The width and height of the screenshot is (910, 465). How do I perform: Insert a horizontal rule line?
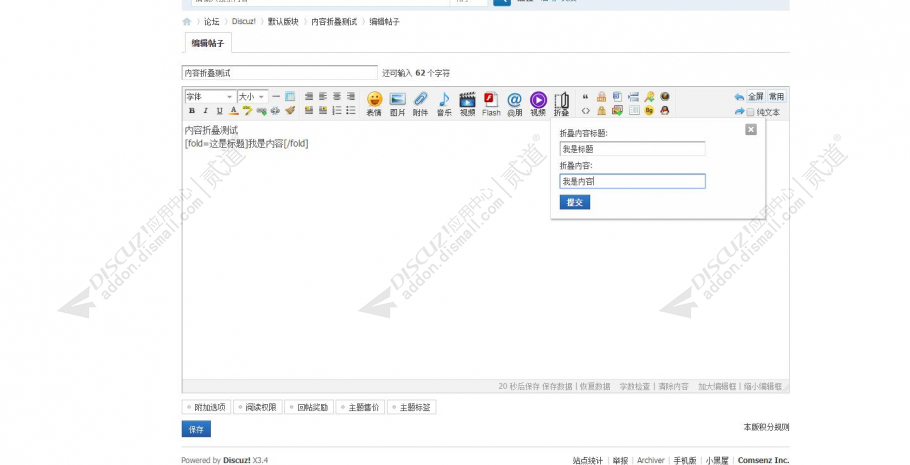point(276,96)
